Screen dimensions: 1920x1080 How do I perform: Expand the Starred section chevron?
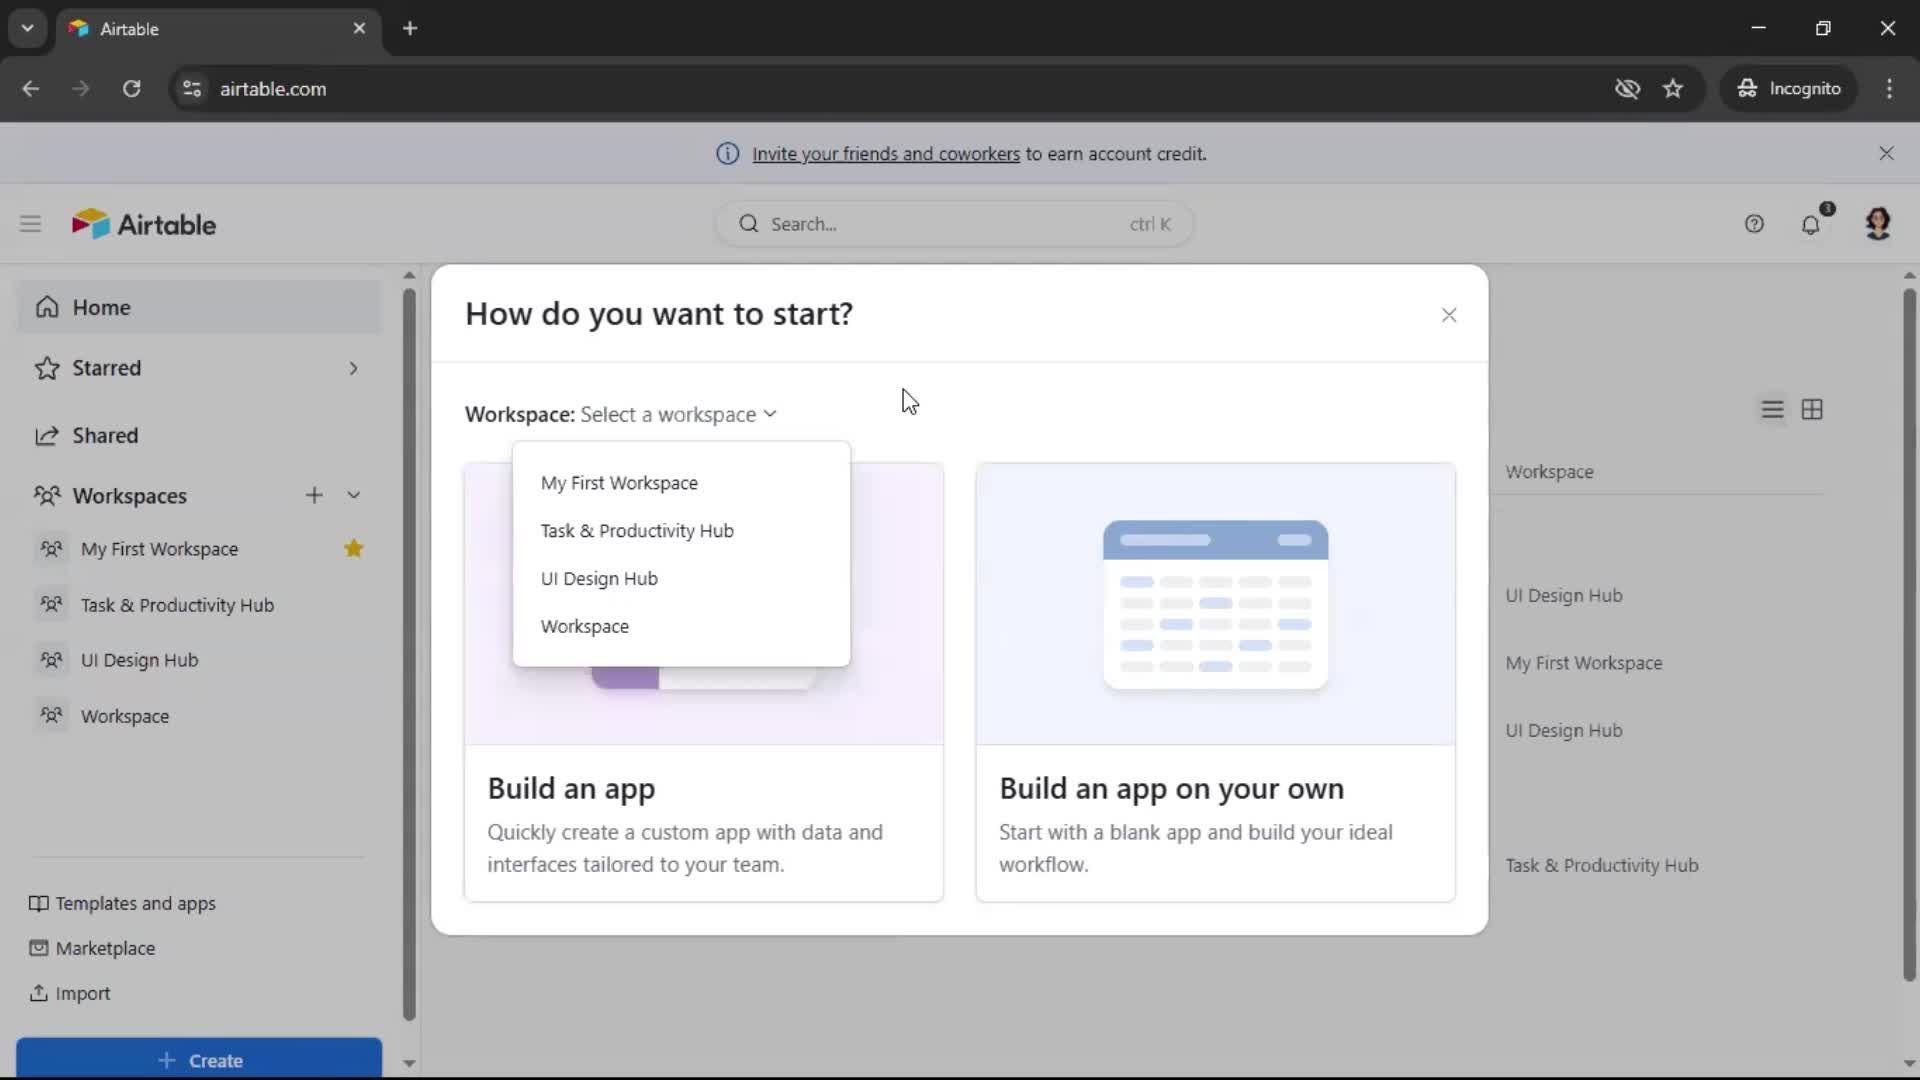tap(353, 368)
